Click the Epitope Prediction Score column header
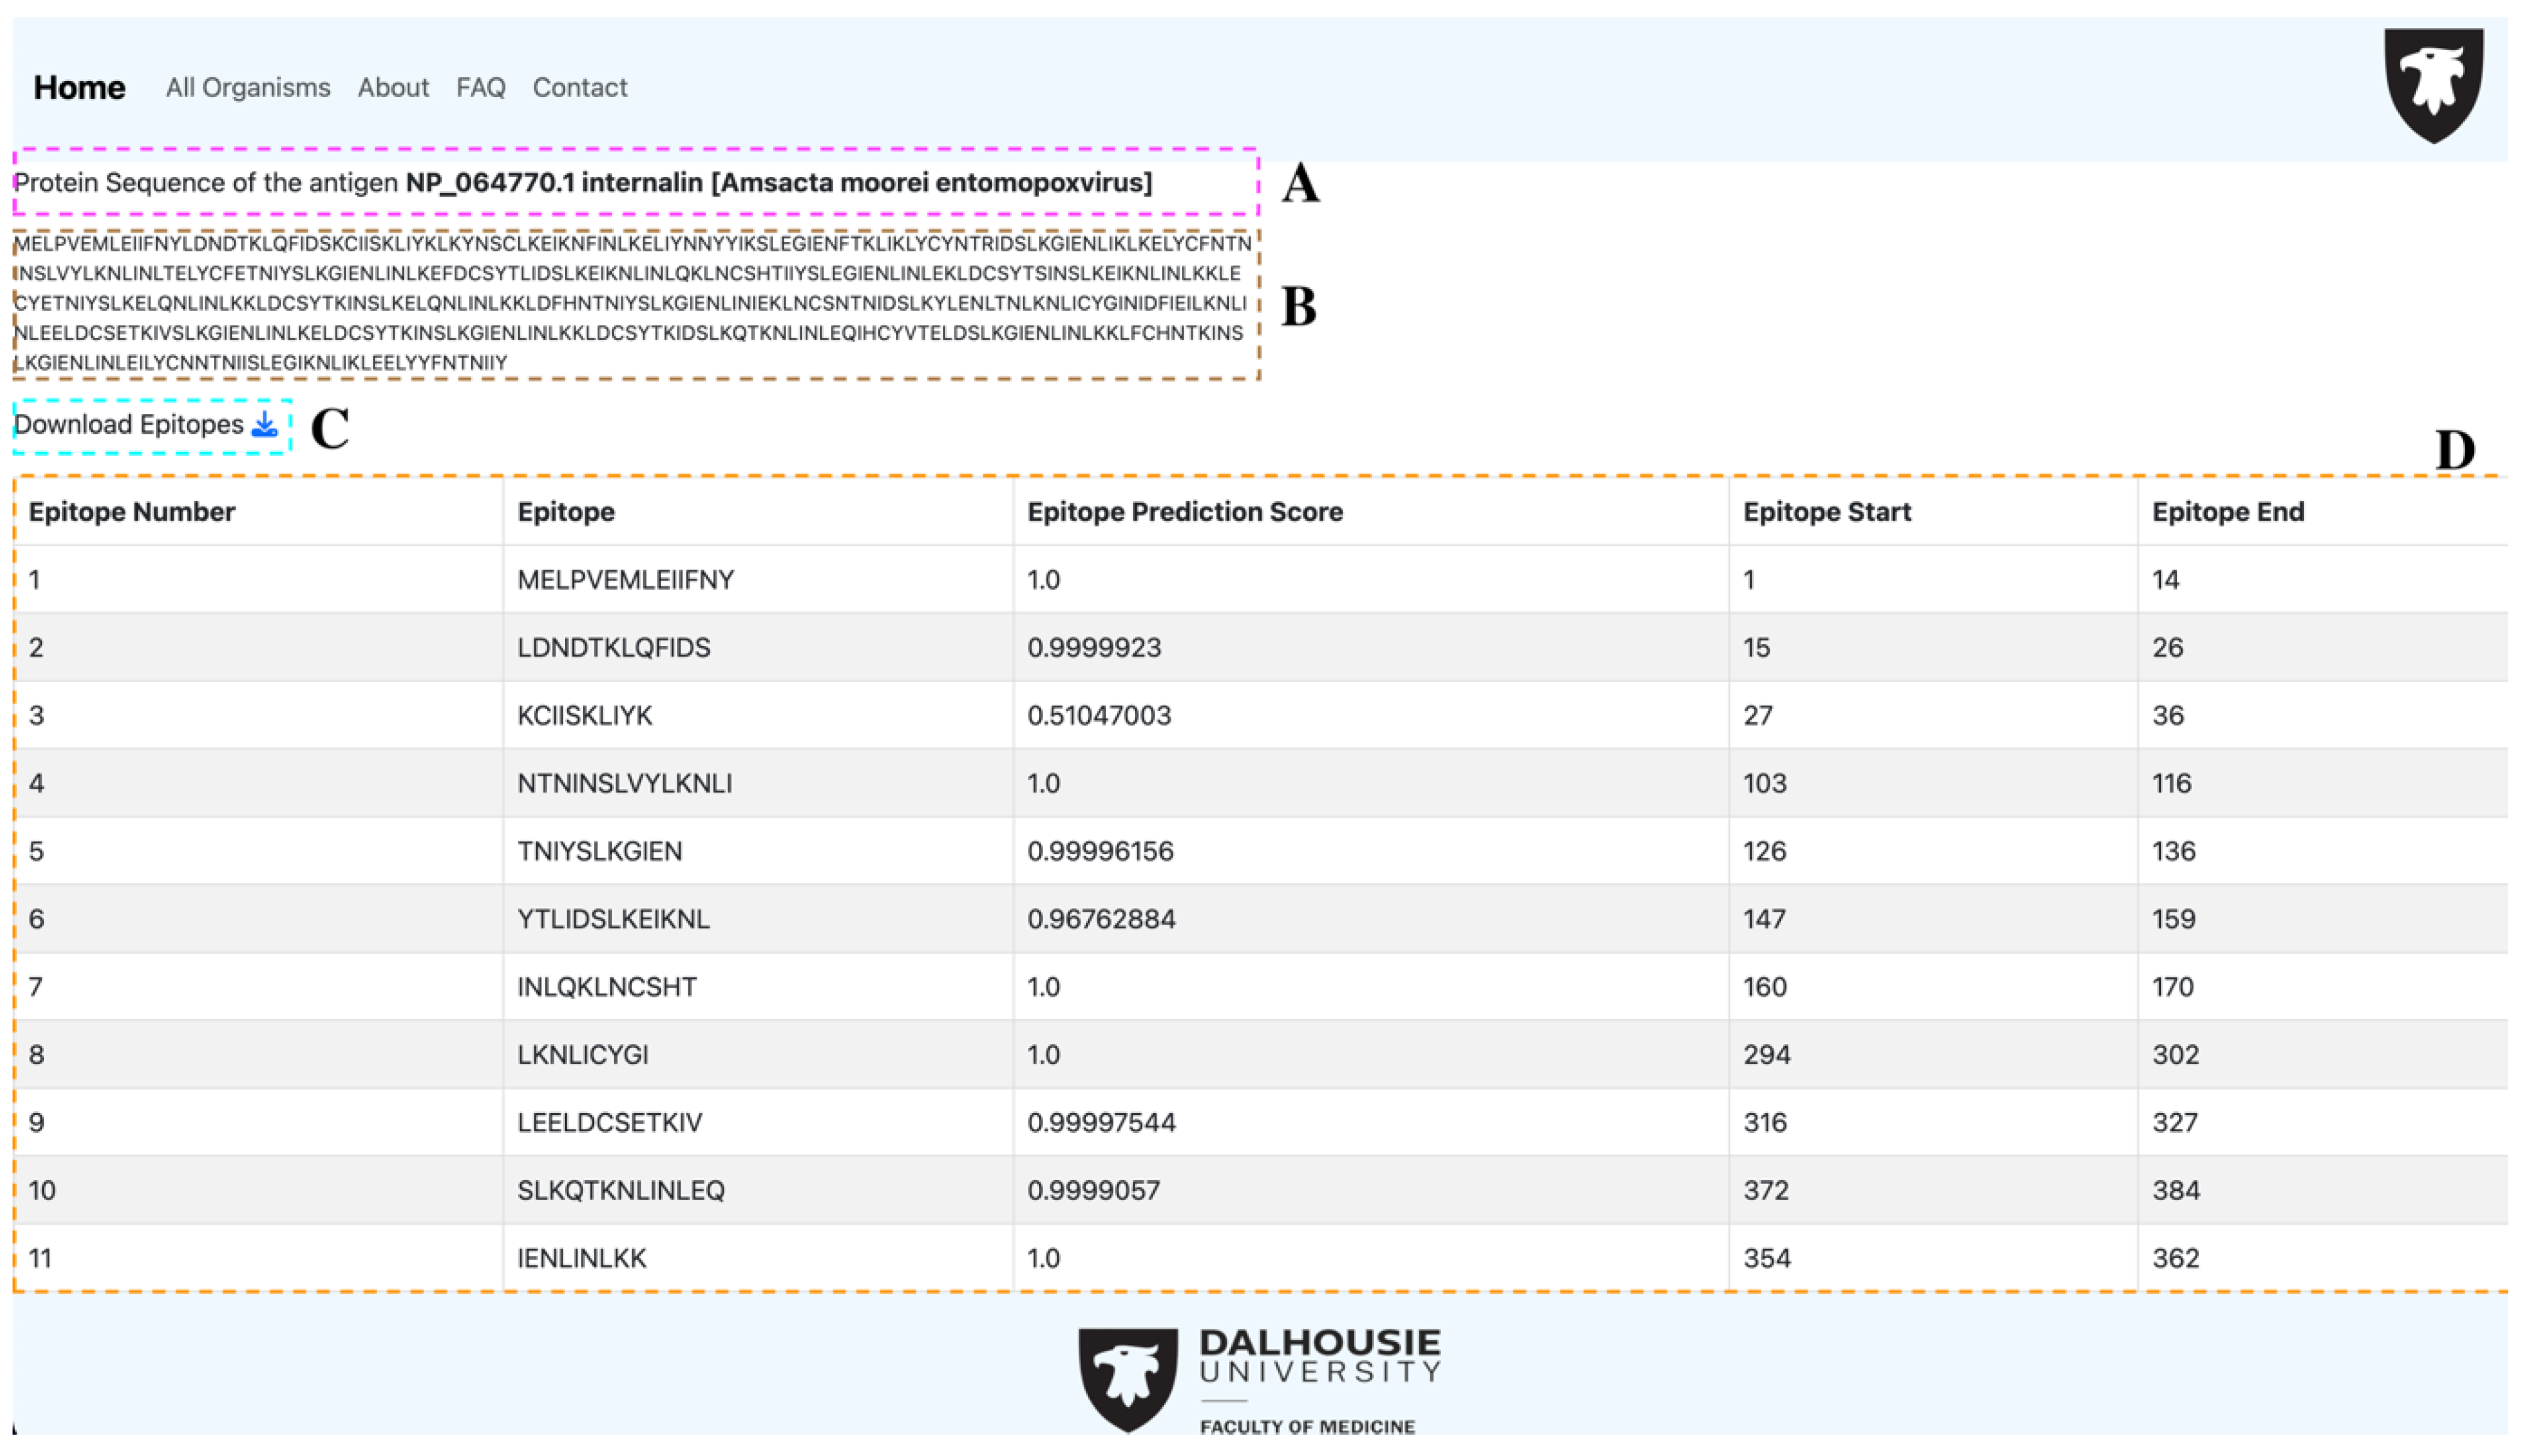2534x1456 pixels. click(1185, 512)
